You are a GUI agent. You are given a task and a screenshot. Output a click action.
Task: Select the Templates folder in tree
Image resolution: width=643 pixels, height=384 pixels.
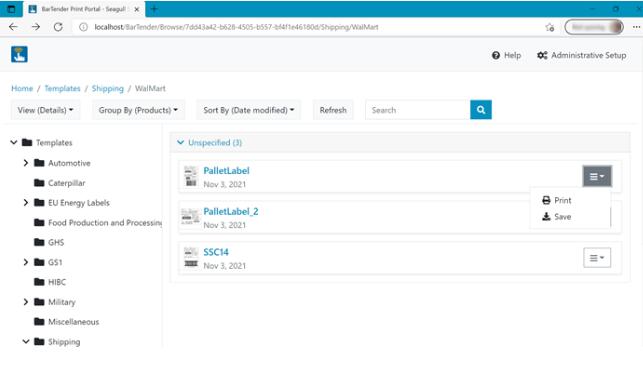(47, 142)
